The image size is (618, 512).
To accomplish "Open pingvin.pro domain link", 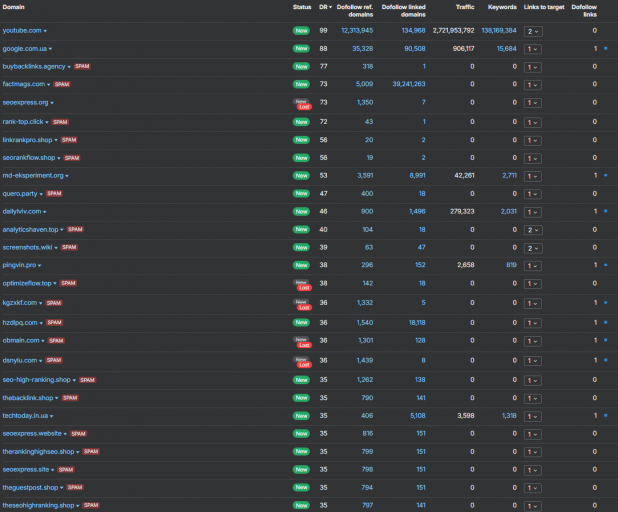I will (19, 265).
